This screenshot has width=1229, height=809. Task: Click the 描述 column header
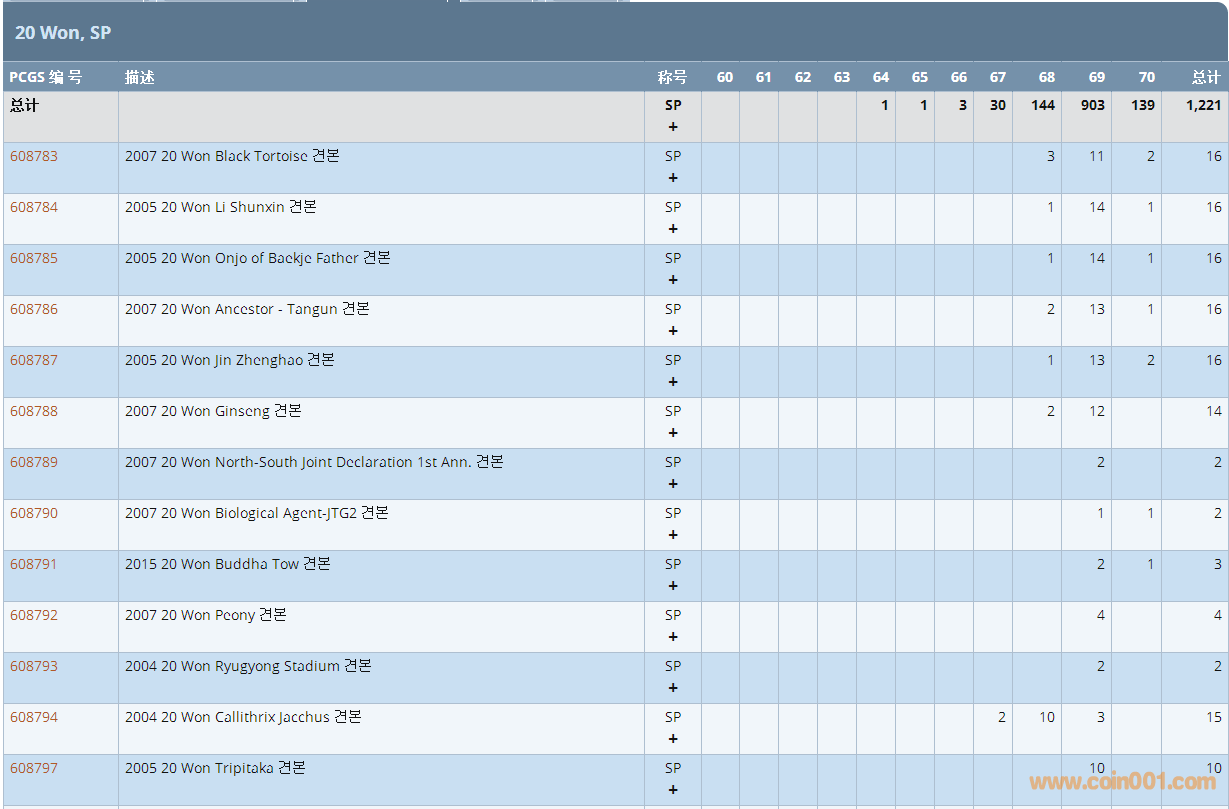[x=140, y=77]
